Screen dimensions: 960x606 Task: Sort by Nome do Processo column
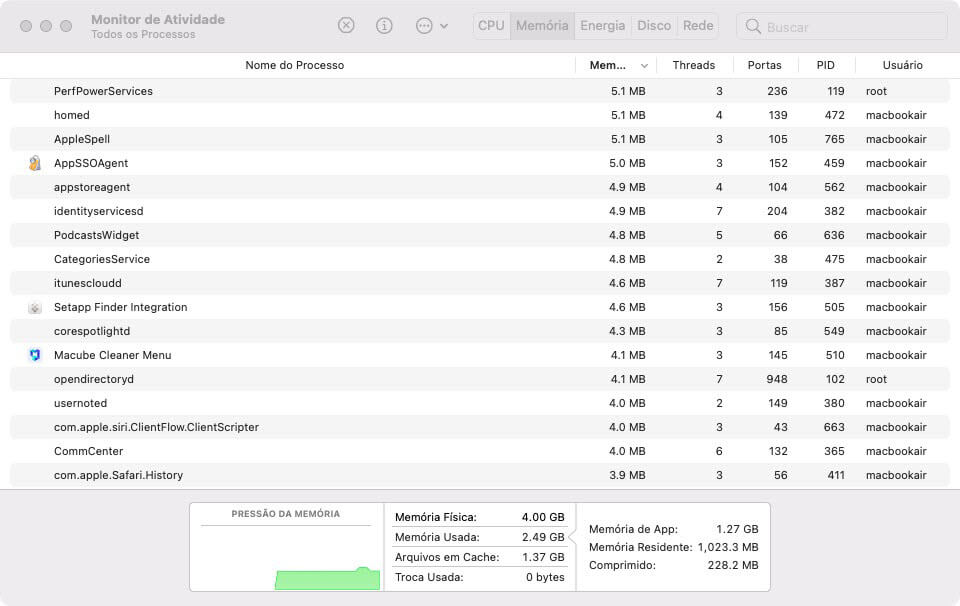coord(294,65)
